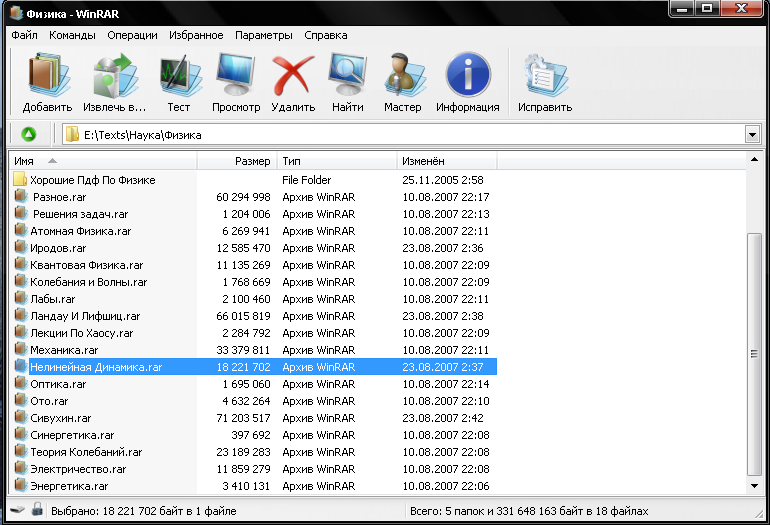The image size is (770, 525).
Task: Click the scrollbar up arrow
Action: pyautogui.click(x=754, y=159)
